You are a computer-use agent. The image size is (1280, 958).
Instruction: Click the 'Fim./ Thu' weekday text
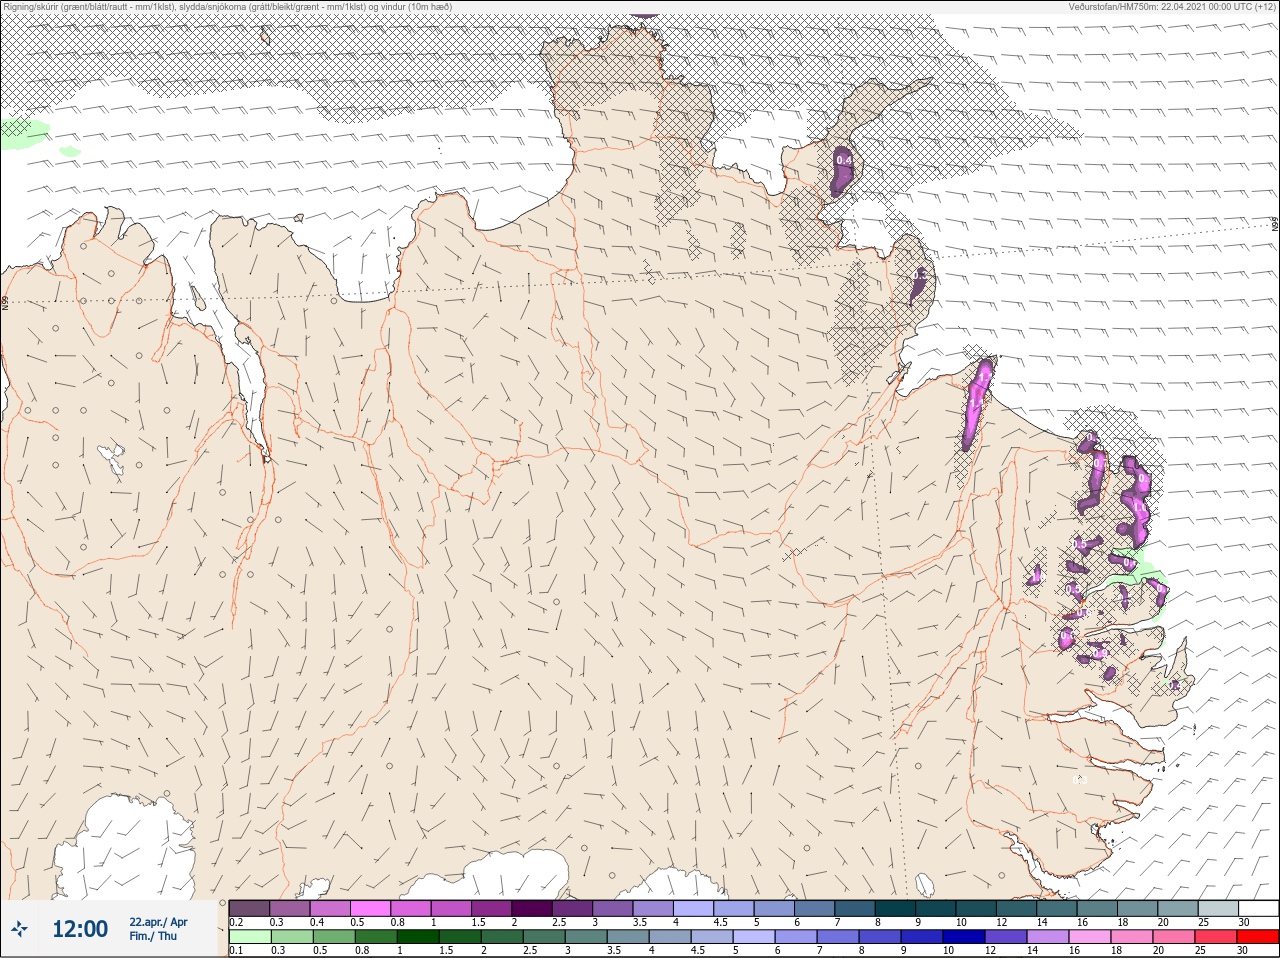(x=153, y=936)
